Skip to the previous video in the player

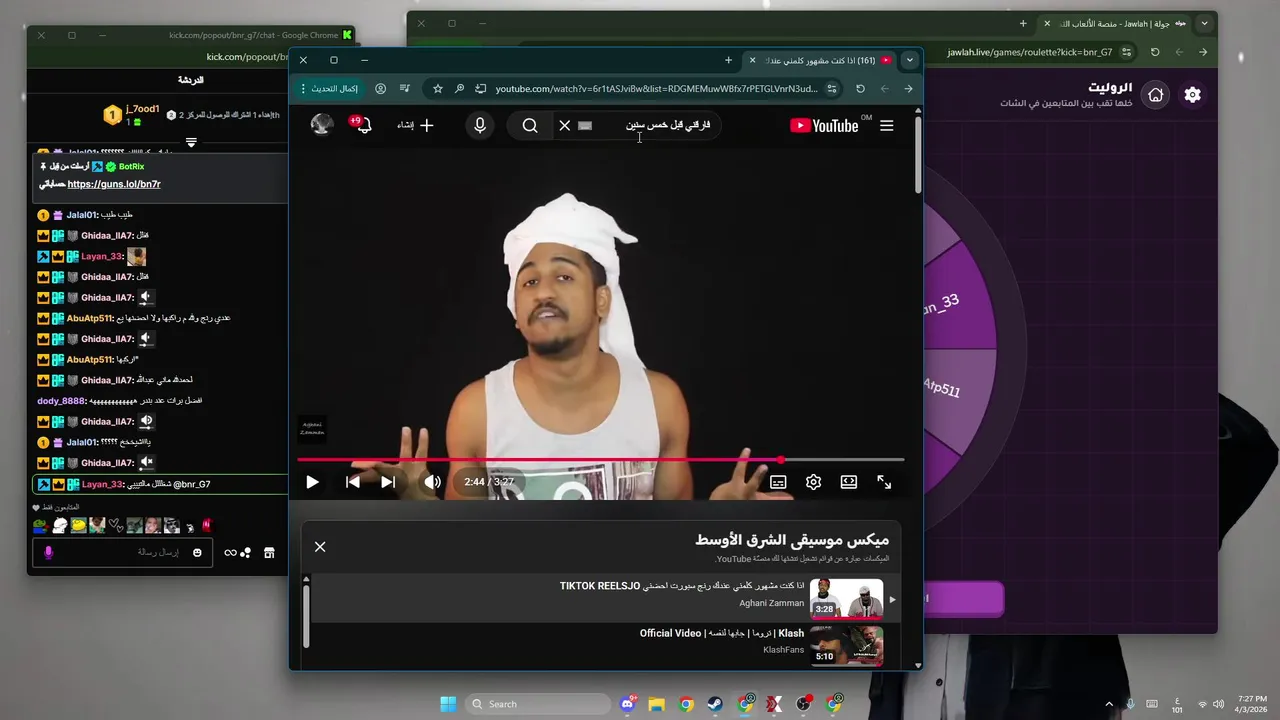click(352, 482)
